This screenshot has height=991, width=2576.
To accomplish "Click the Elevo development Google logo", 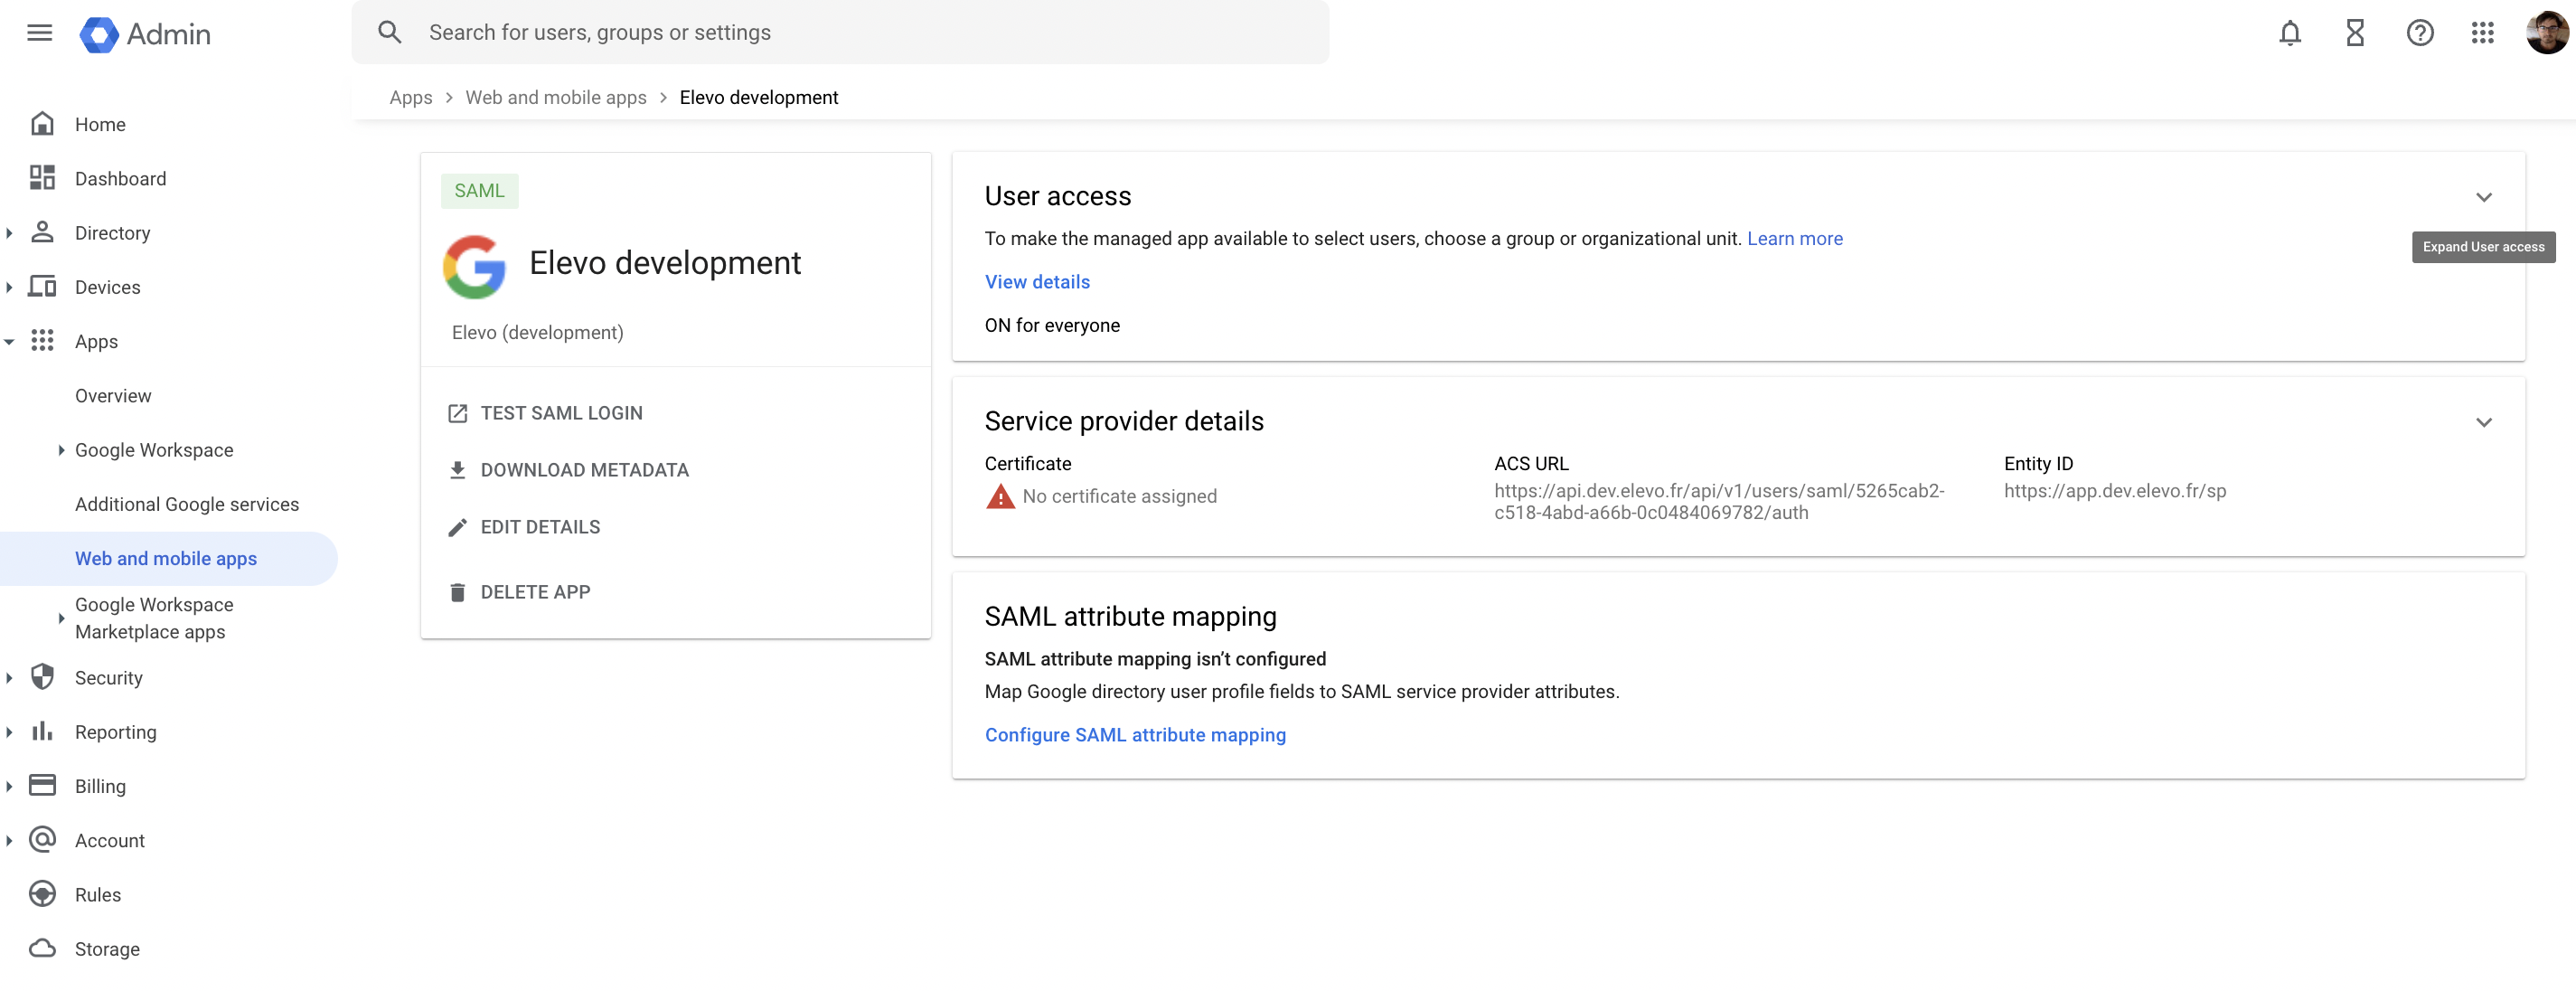I will 474,267.
